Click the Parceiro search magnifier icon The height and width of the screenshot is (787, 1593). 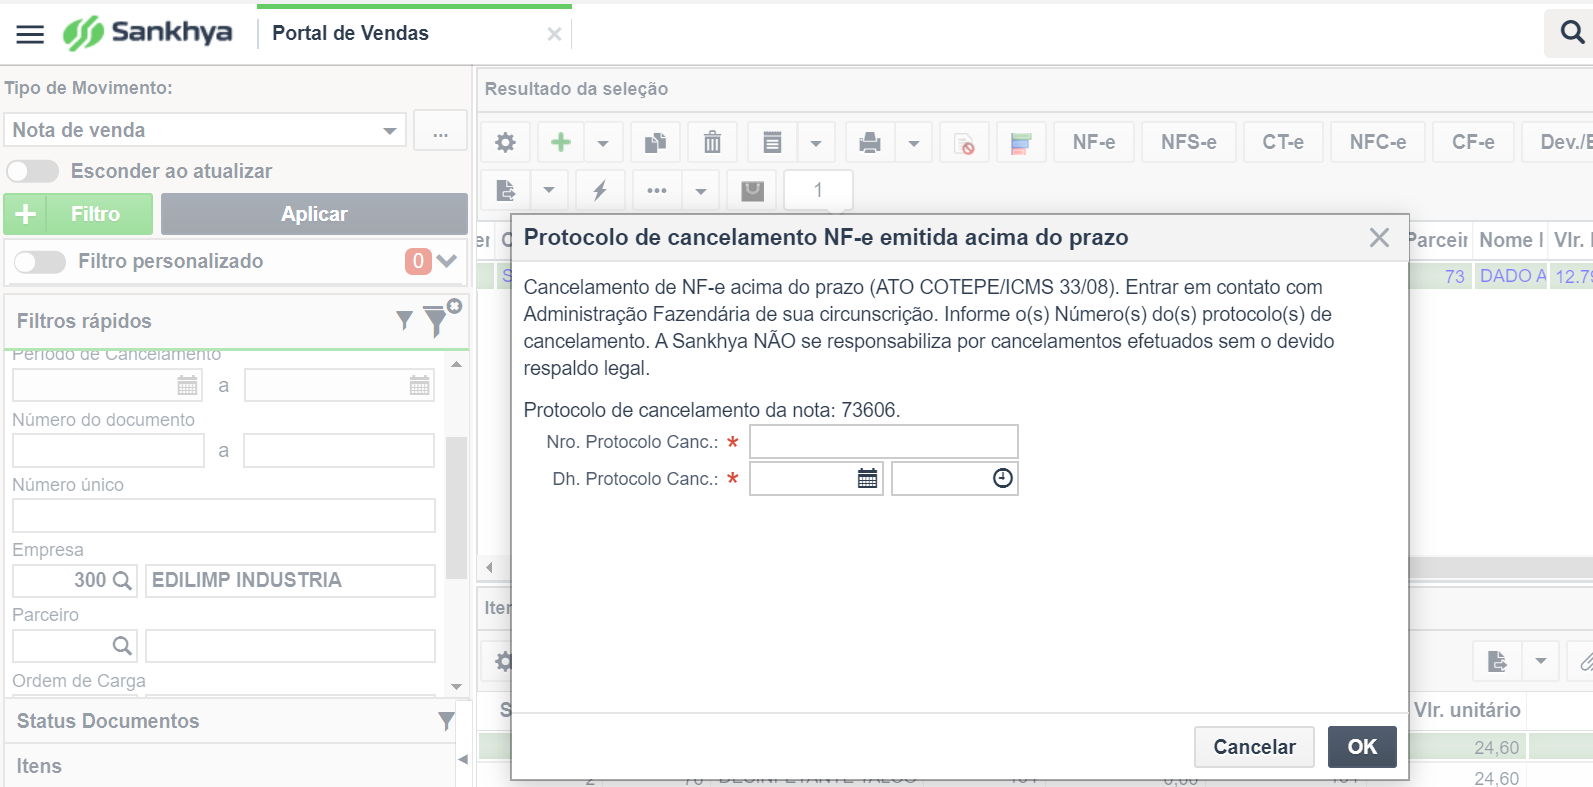[122, 646]
